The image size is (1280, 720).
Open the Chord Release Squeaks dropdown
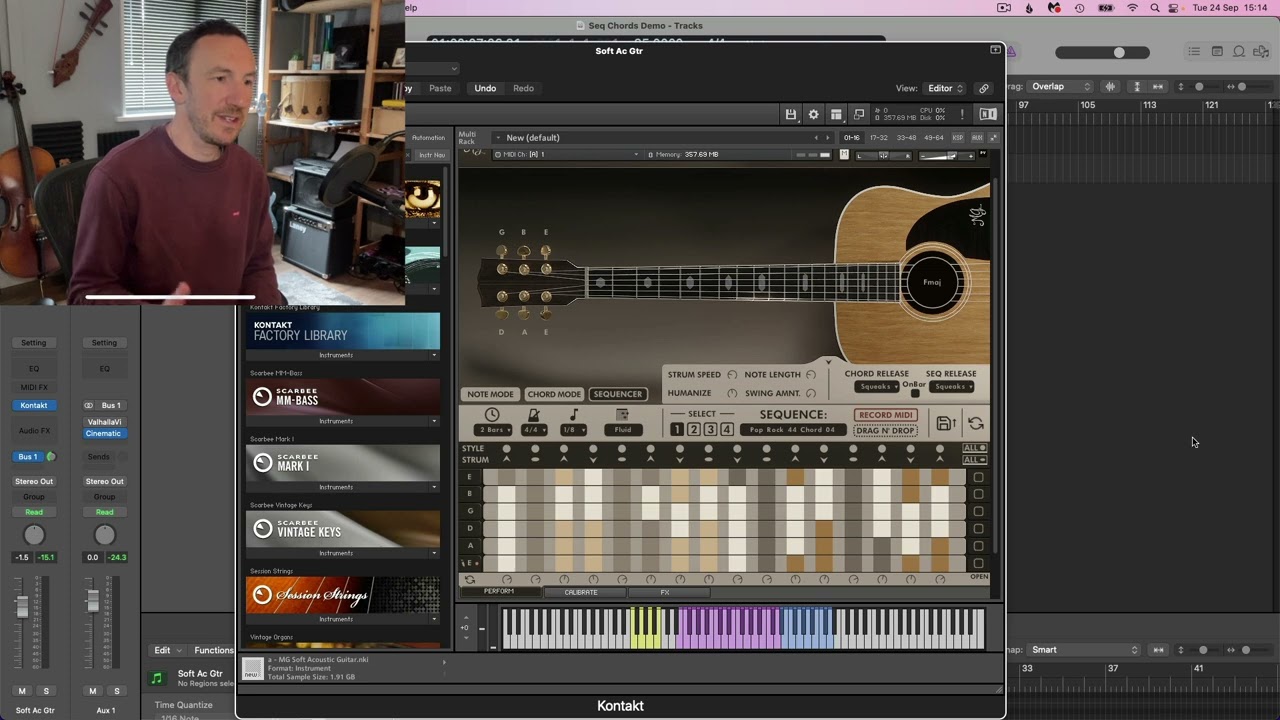point(877,387)
